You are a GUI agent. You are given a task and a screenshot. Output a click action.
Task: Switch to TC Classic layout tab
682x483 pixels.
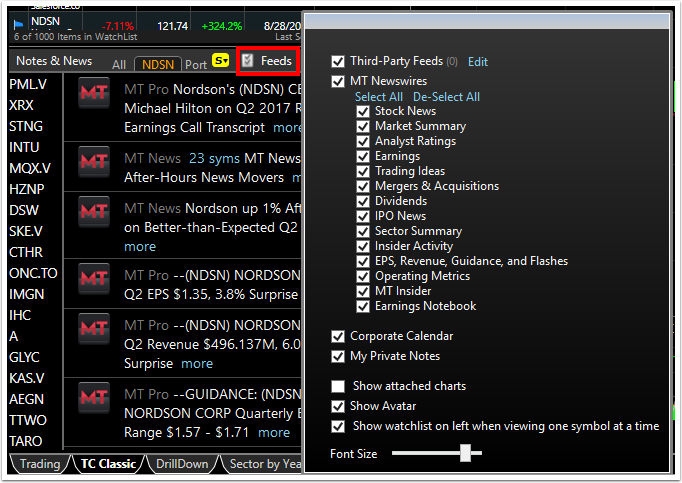(x=108, y=464)
